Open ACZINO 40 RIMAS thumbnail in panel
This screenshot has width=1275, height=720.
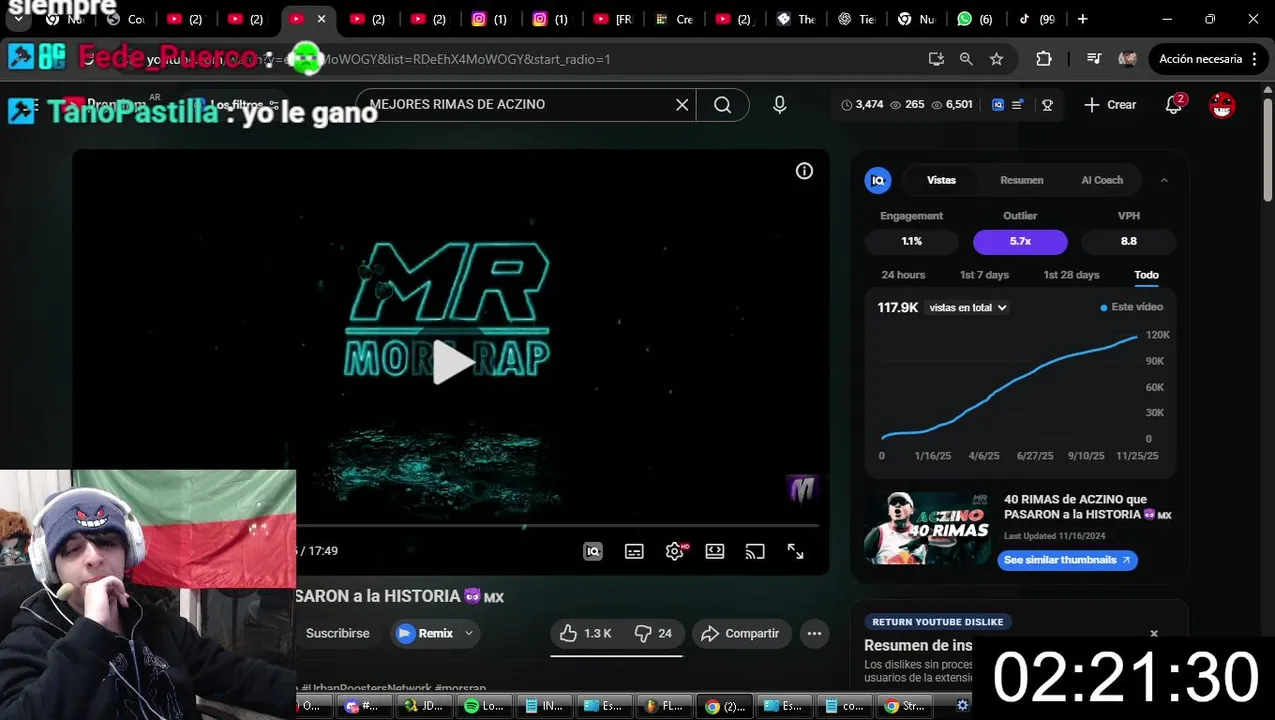point(927,528)
